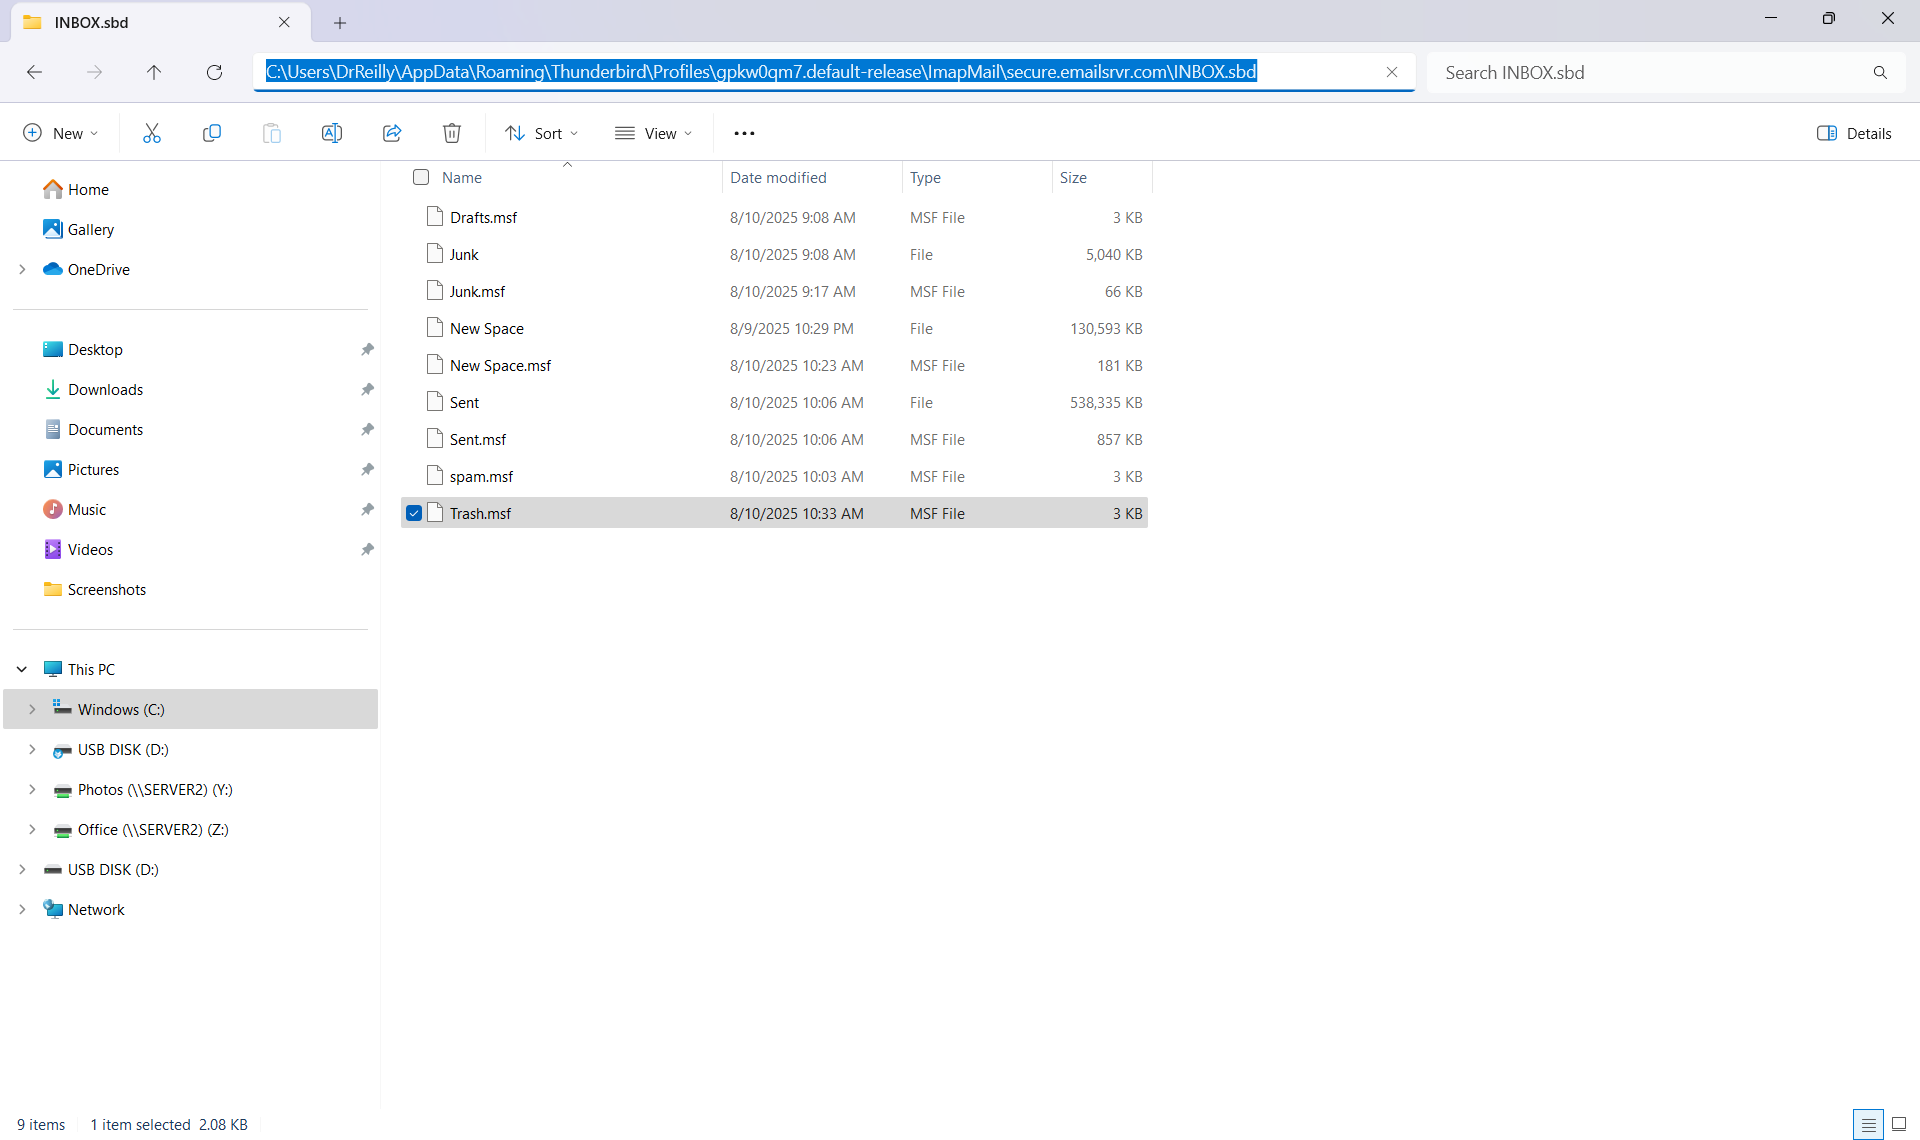The width and height of the screenshot is (1920, 1140).
Task: Open the View dropdown menu
Action: click(654, 133)
